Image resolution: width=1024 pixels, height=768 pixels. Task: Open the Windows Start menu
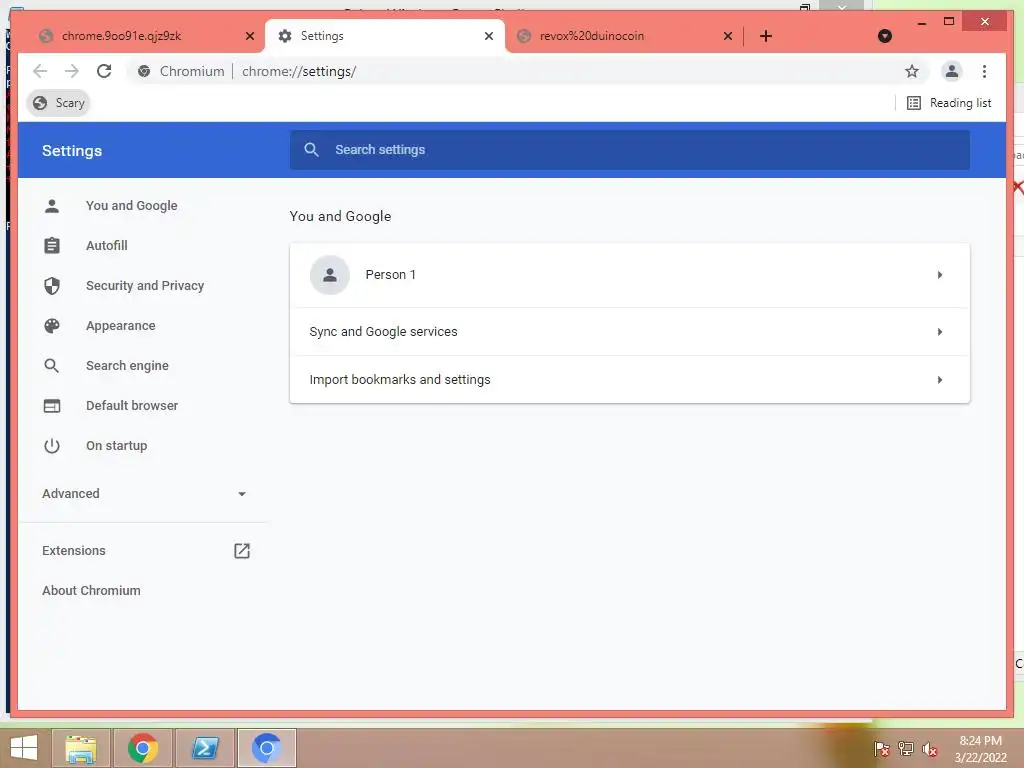(24, 748)
